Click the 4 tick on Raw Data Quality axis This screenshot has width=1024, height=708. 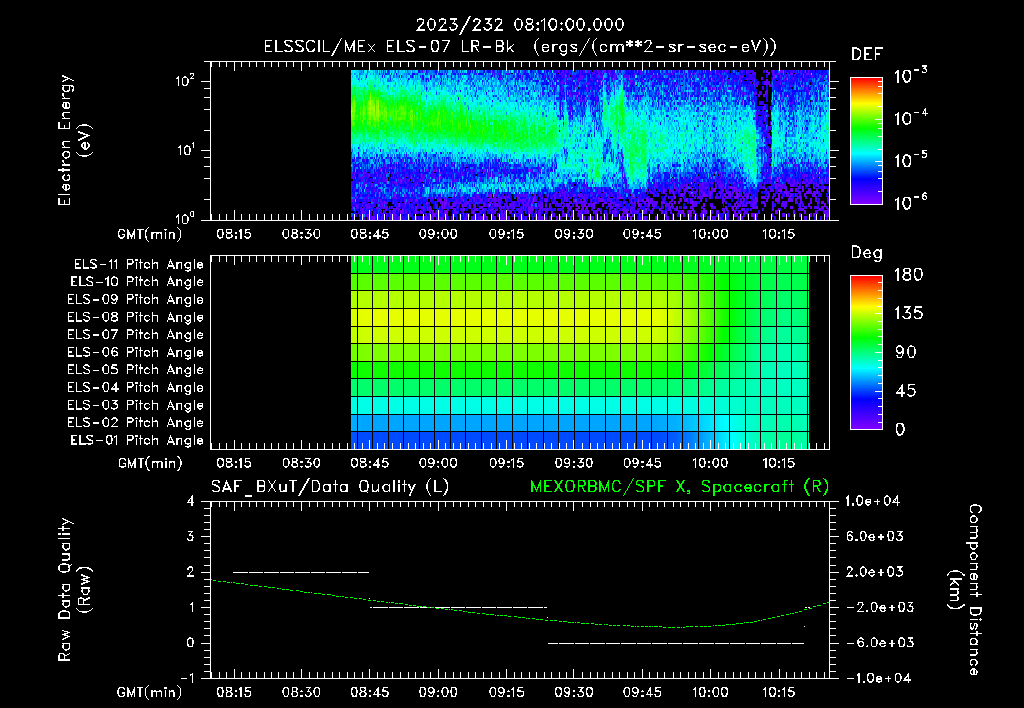coord(191,501)
